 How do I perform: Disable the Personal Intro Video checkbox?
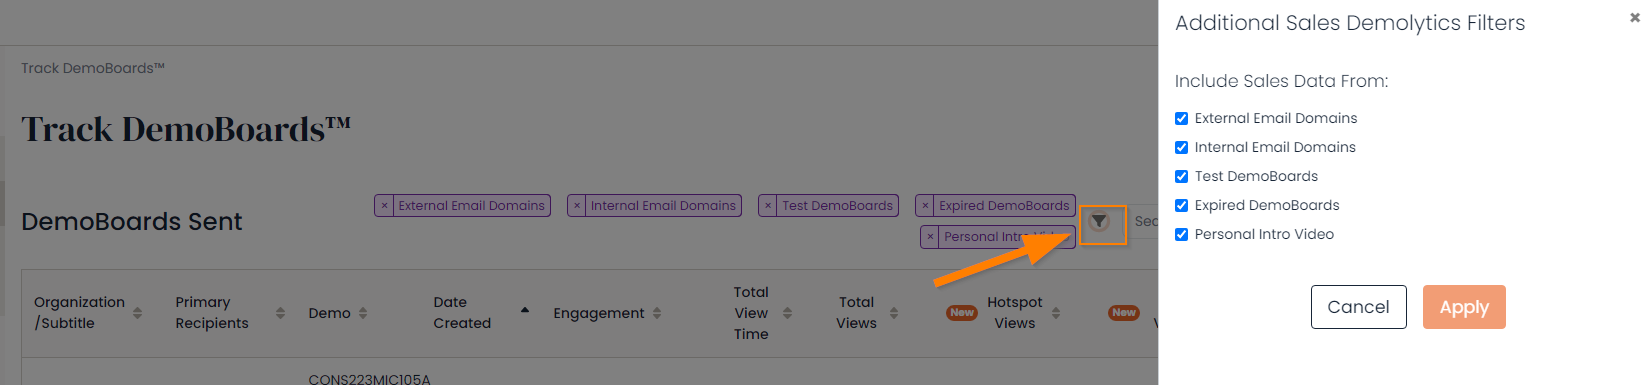click(1181, 234)
